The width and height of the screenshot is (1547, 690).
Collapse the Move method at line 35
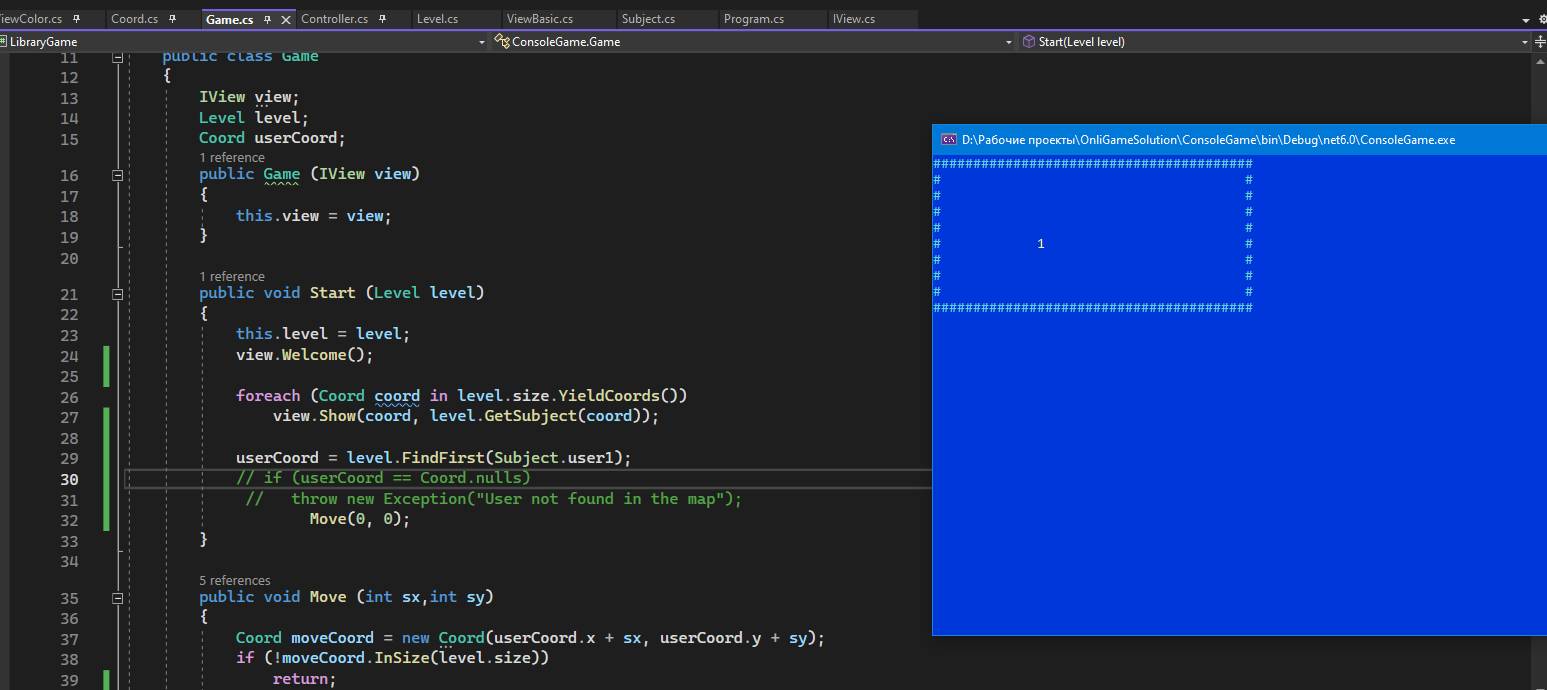pos(117,598)
